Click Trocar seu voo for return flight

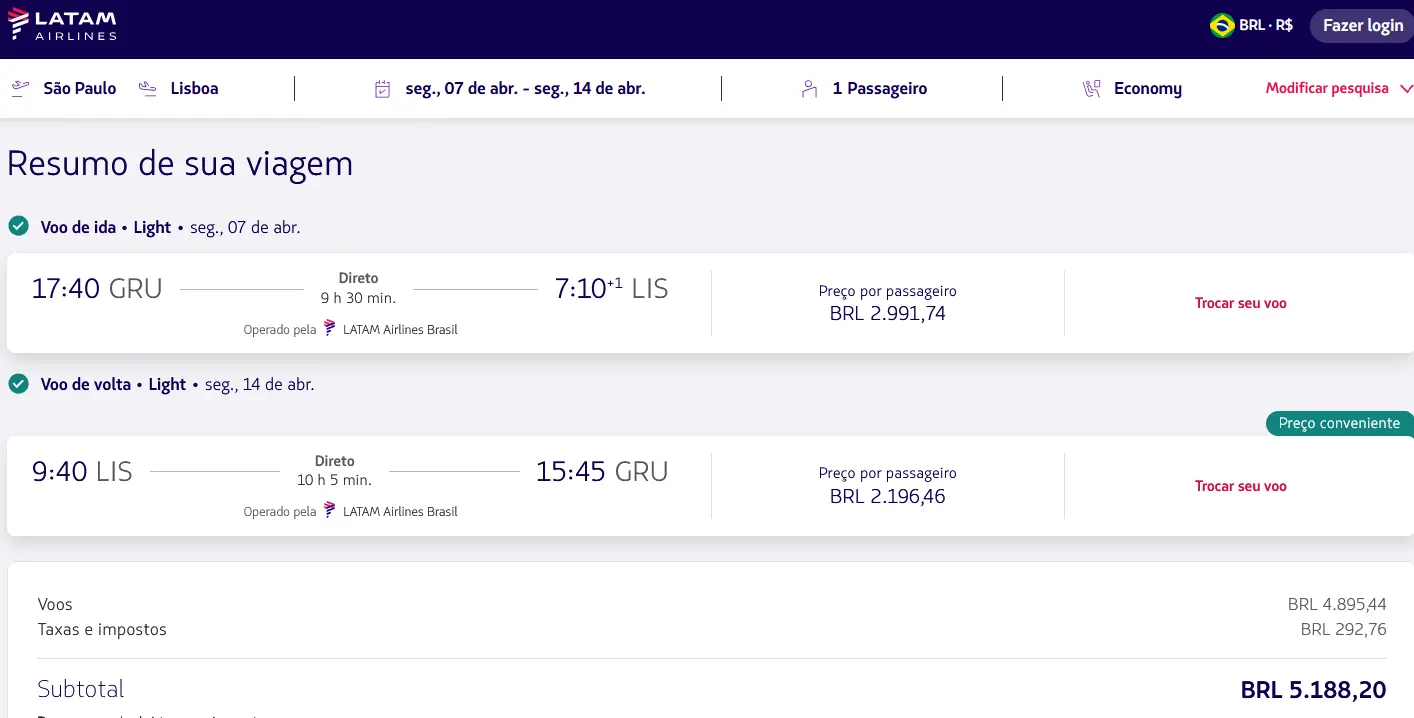[x=1240, y=486]
